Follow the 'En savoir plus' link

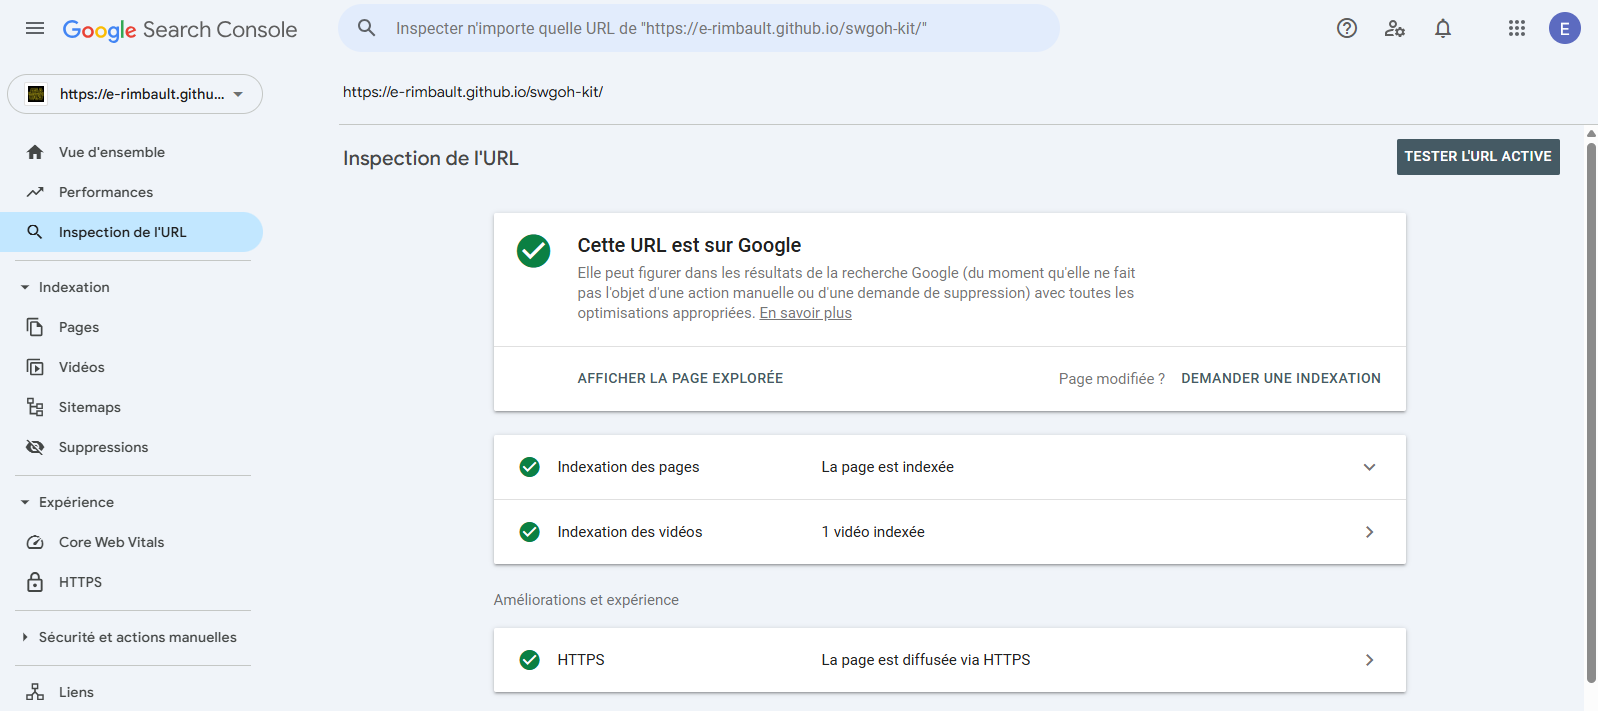(805, 313)
